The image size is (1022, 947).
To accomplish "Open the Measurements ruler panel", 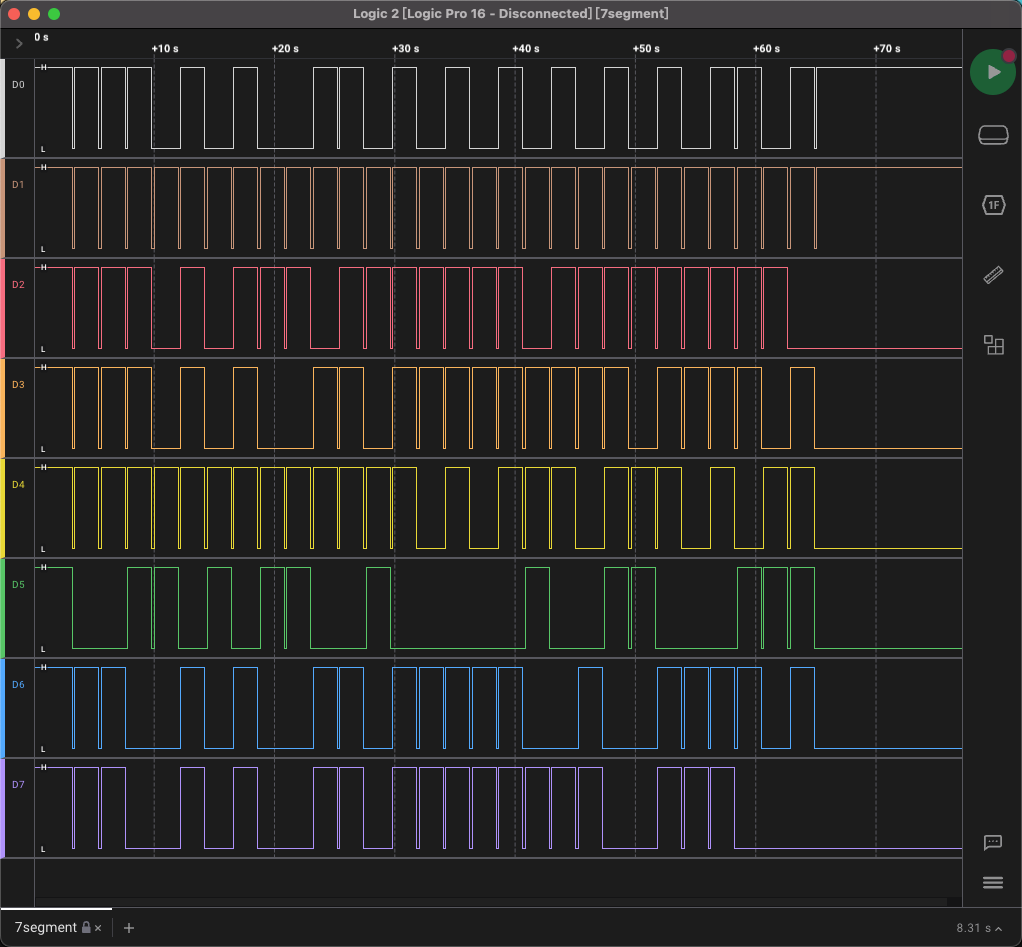I will [x=992, y=275].
